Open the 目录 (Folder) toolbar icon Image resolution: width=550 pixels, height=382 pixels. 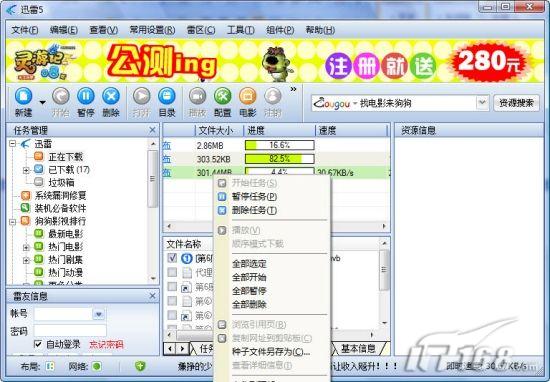pyautogui.click(x=167, y=96)
